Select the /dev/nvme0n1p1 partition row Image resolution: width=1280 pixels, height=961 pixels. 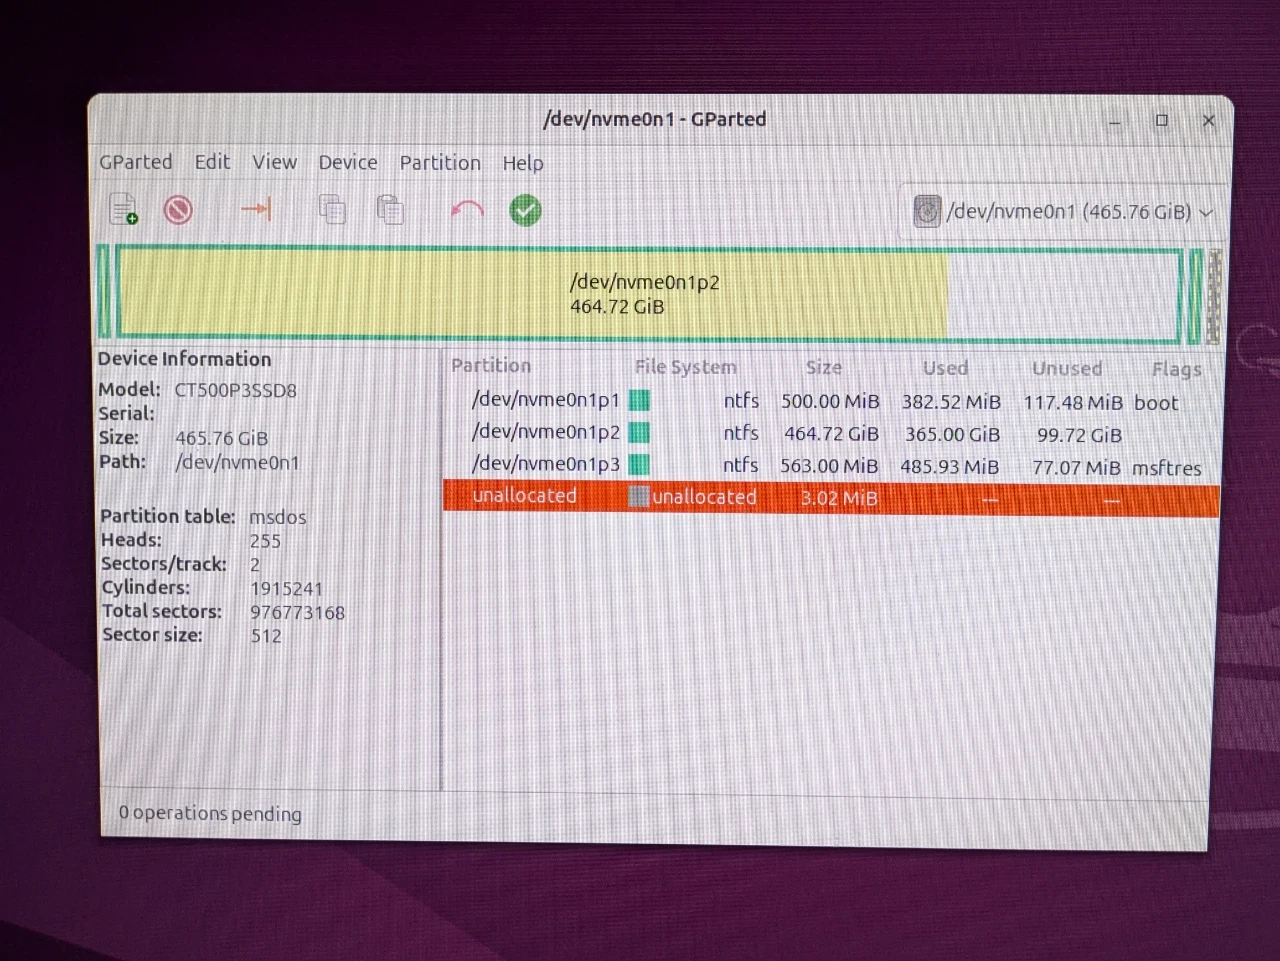(831, 401)
